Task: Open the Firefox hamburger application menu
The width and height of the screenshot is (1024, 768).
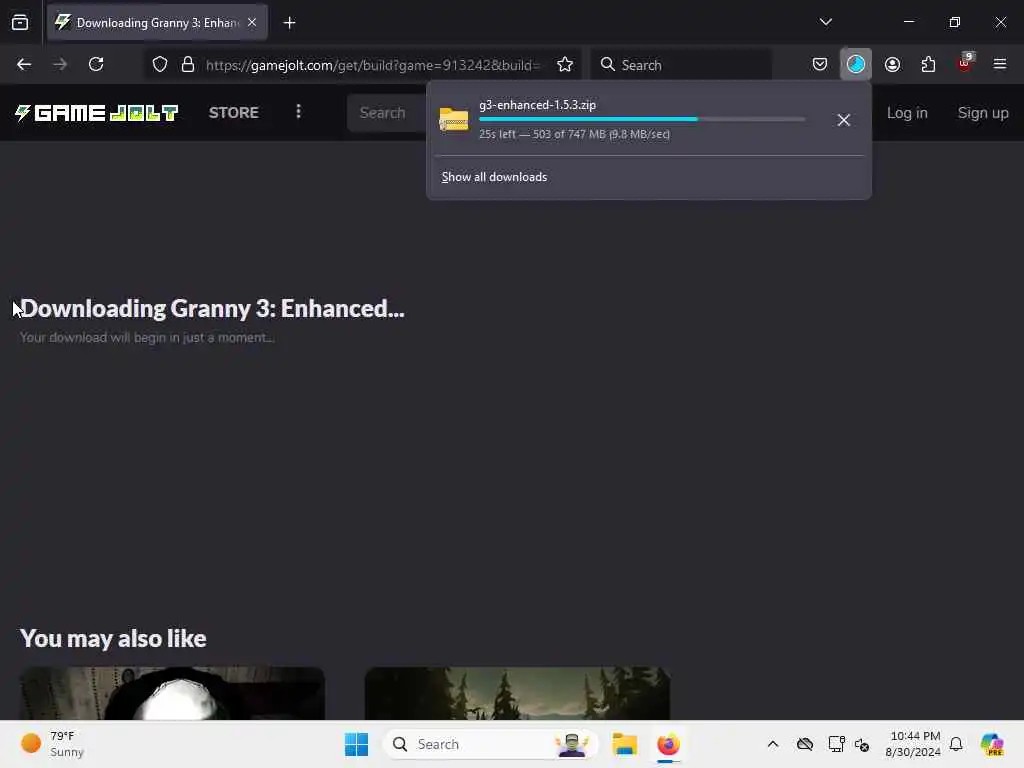Action: point(1000,64)
